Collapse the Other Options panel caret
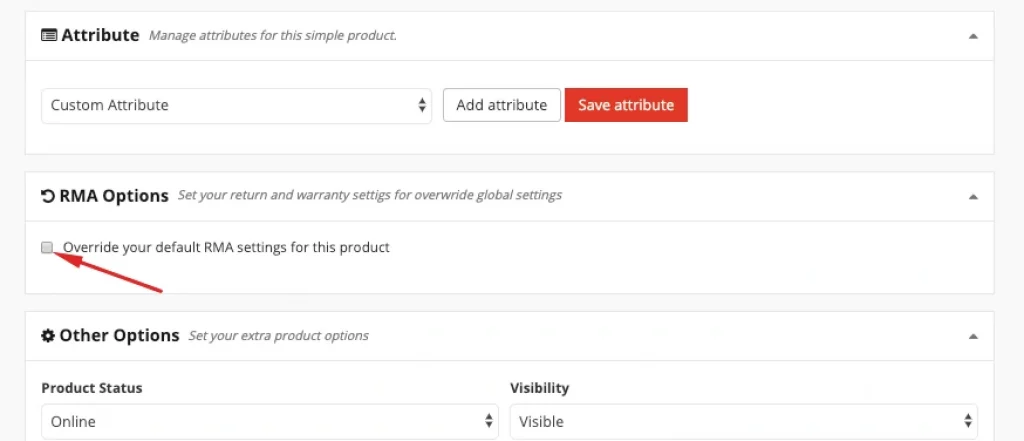This screenshot has width=1024, height=441. coord(973,336)
